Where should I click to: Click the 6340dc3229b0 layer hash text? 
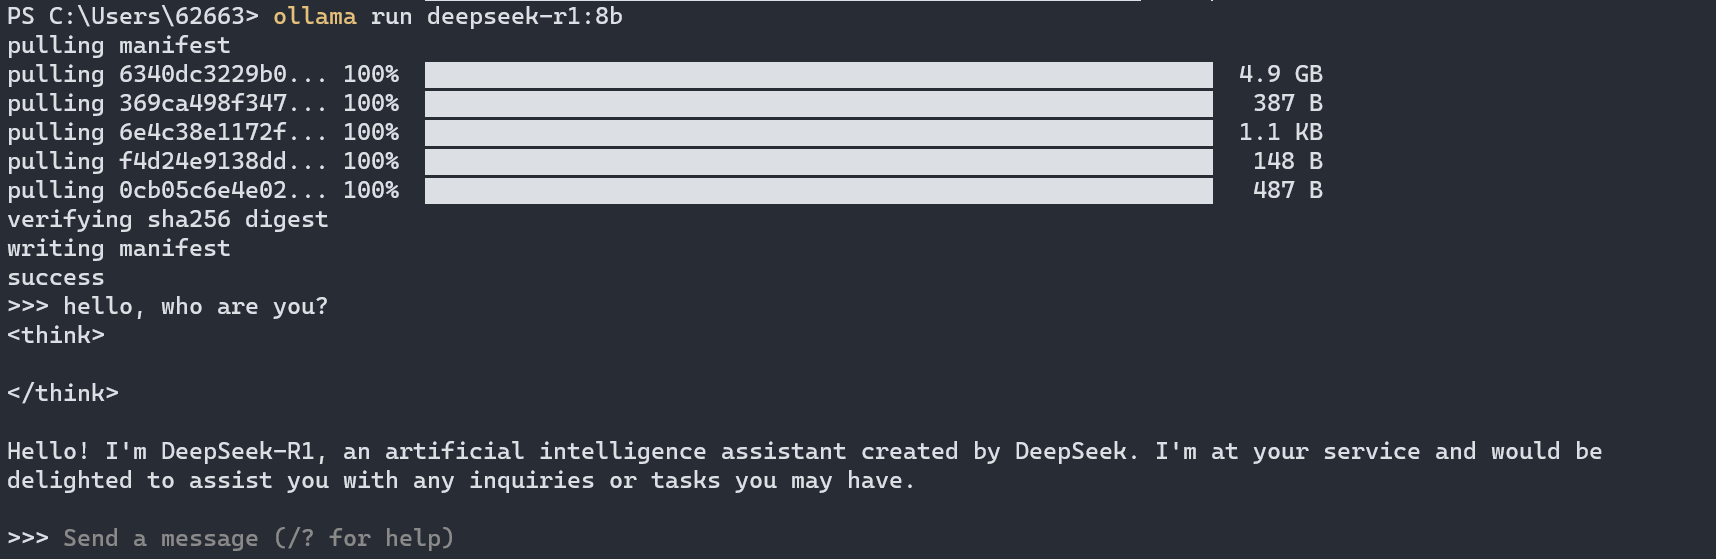tap(203, 74)
